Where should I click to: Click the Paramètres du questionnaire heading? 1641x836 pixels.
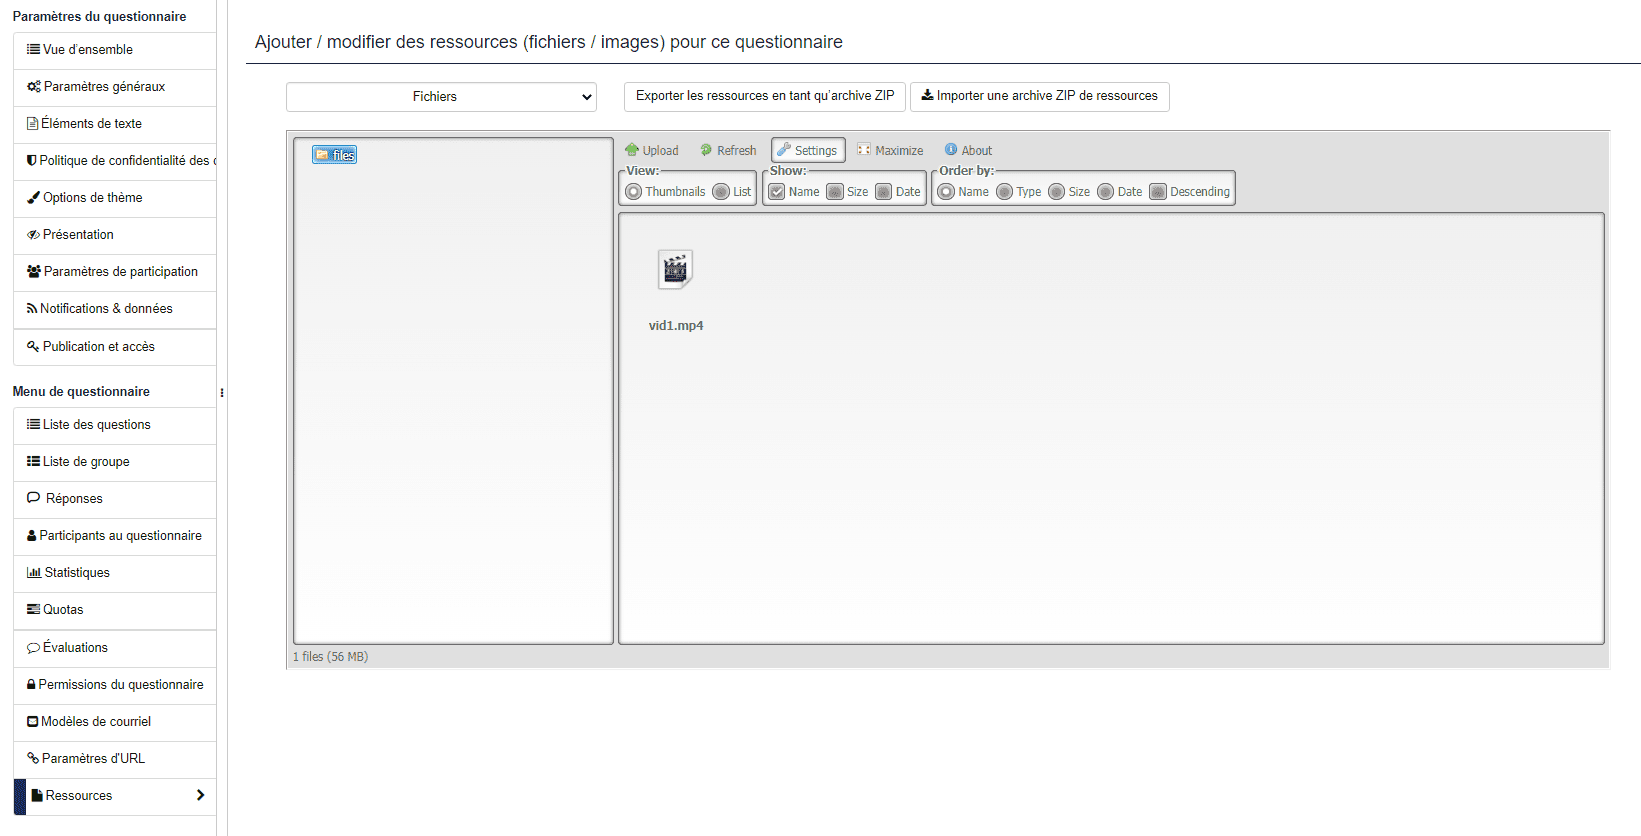coord(99,17)
